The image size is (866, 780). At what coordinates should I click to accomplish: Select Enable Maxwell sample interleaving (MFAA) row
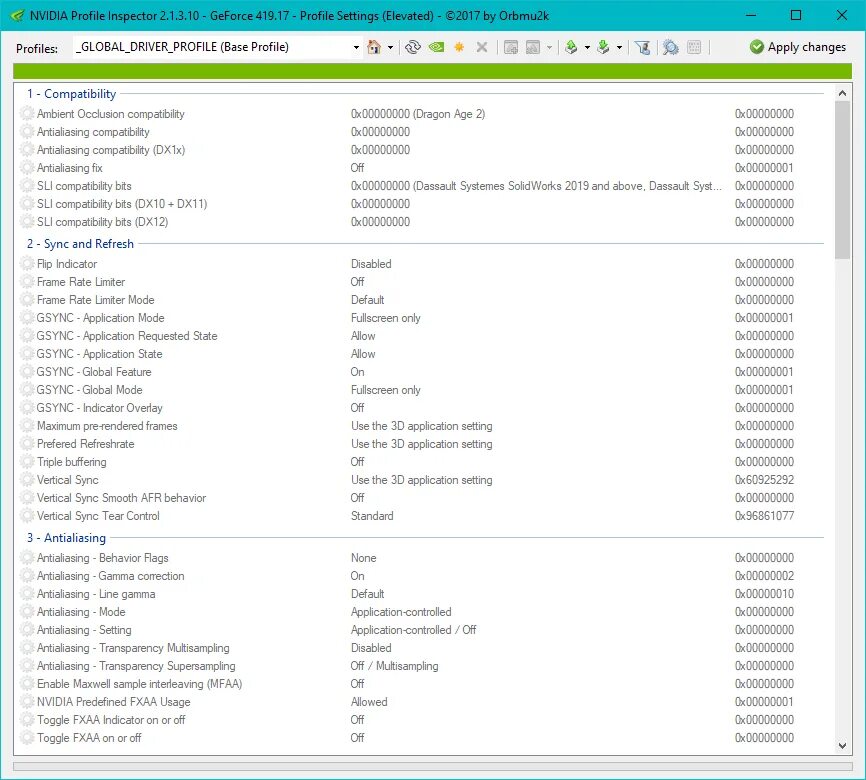(x=424, y=684)
